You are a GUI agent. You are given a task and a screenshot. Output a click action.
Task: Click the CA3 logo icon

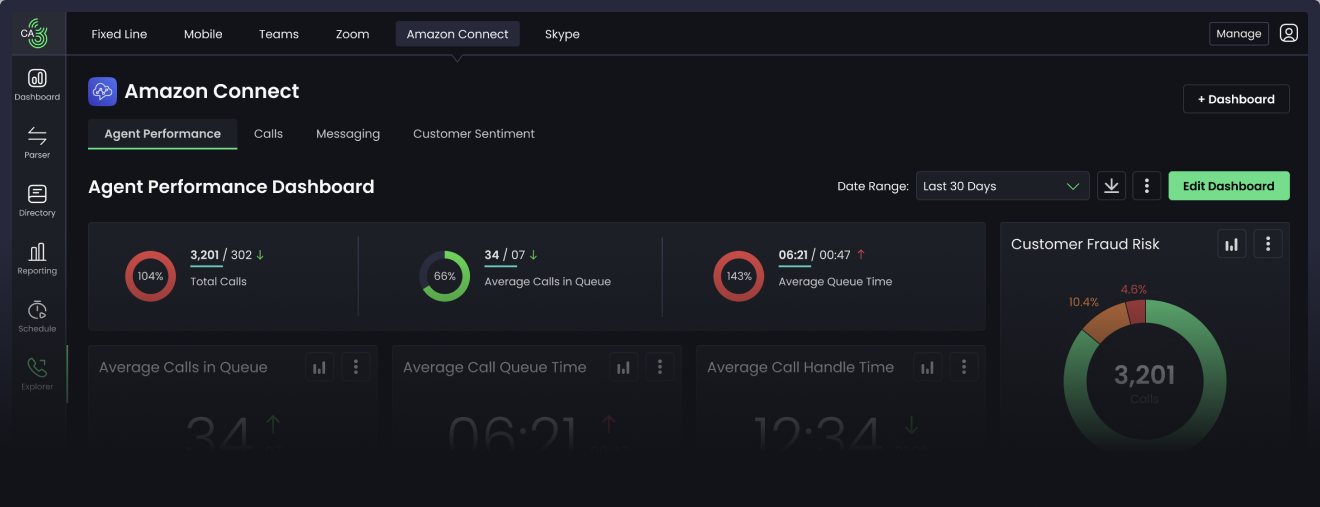click(x=34, y=34)
